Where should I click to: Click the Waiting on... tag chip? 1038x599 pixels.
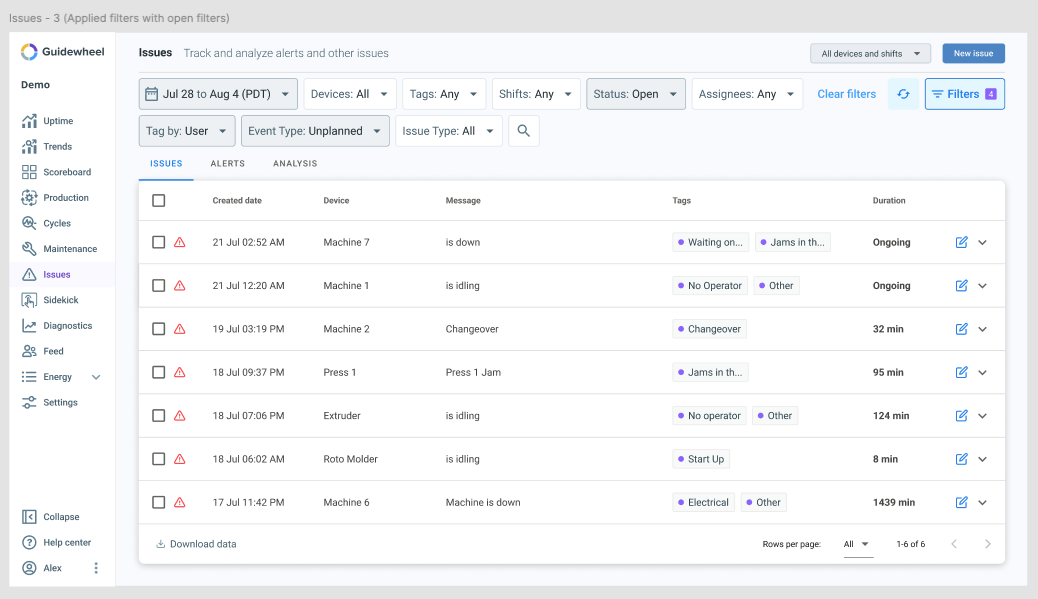point(710,242)
